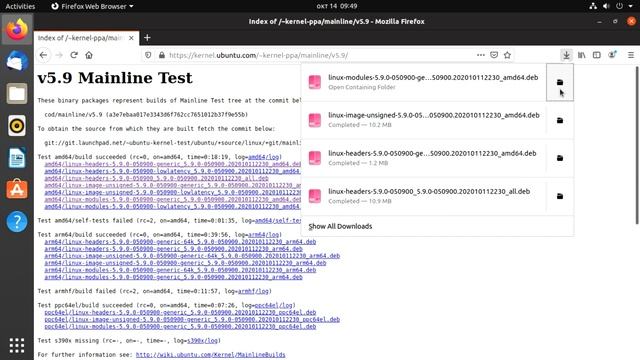Image resolution: width=640 pixels, height=360 pixels.
Task: Open the linux-modules deb download entry
Action: [424, 82]
